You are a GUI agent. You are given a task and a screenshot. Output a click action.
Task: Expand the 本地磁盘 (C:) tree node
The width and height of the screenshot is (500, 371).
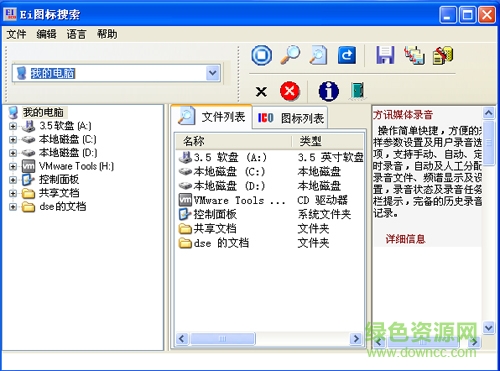coord(13,139)
